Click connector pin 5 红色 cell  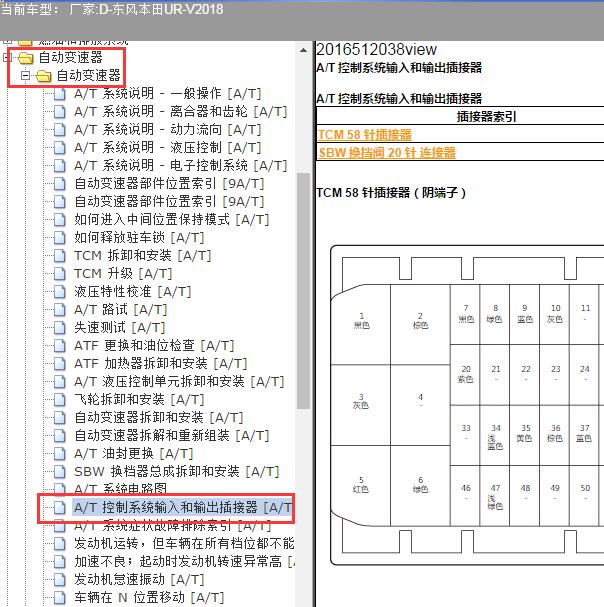coord(361,485)
